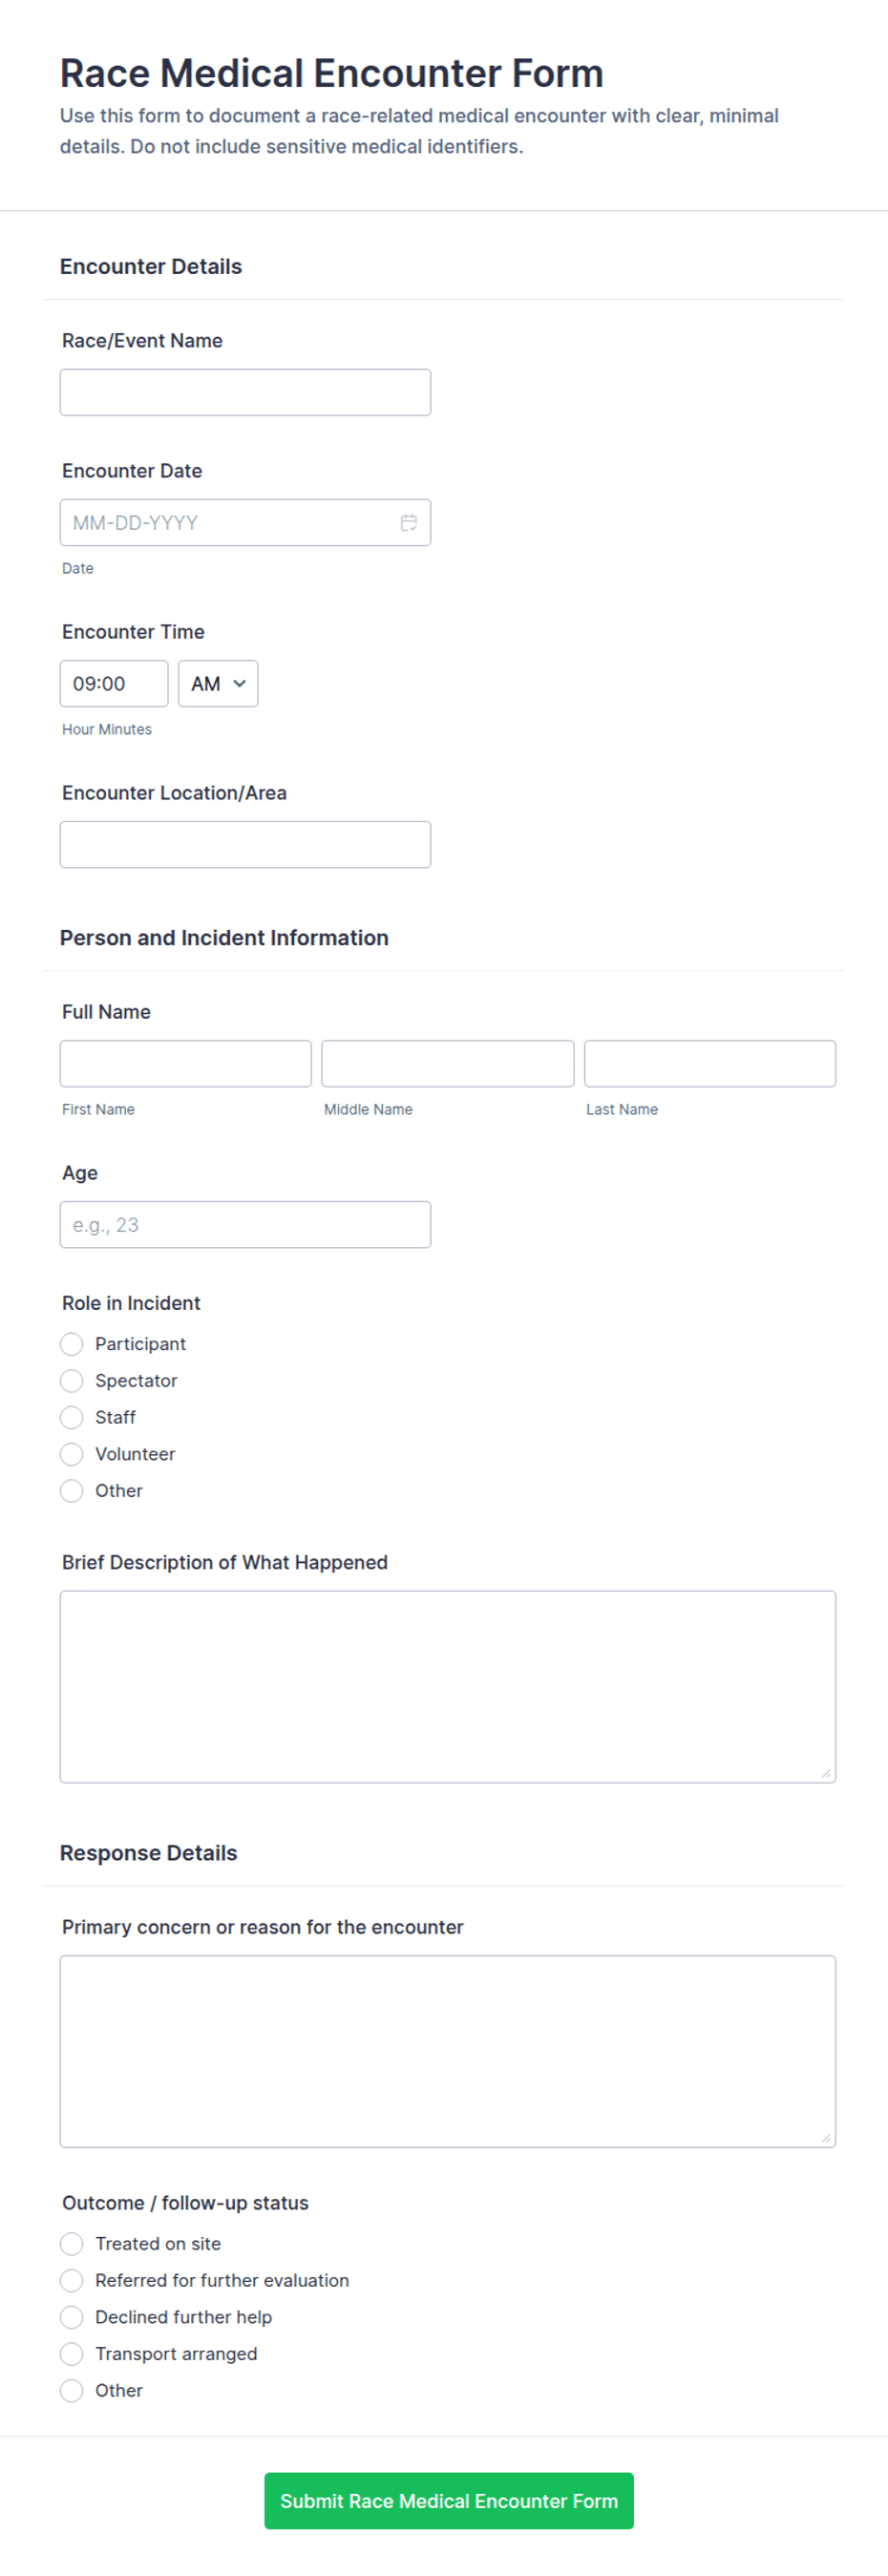Select the Staff radio button

pyautogui.click(x=71, y=1418)
